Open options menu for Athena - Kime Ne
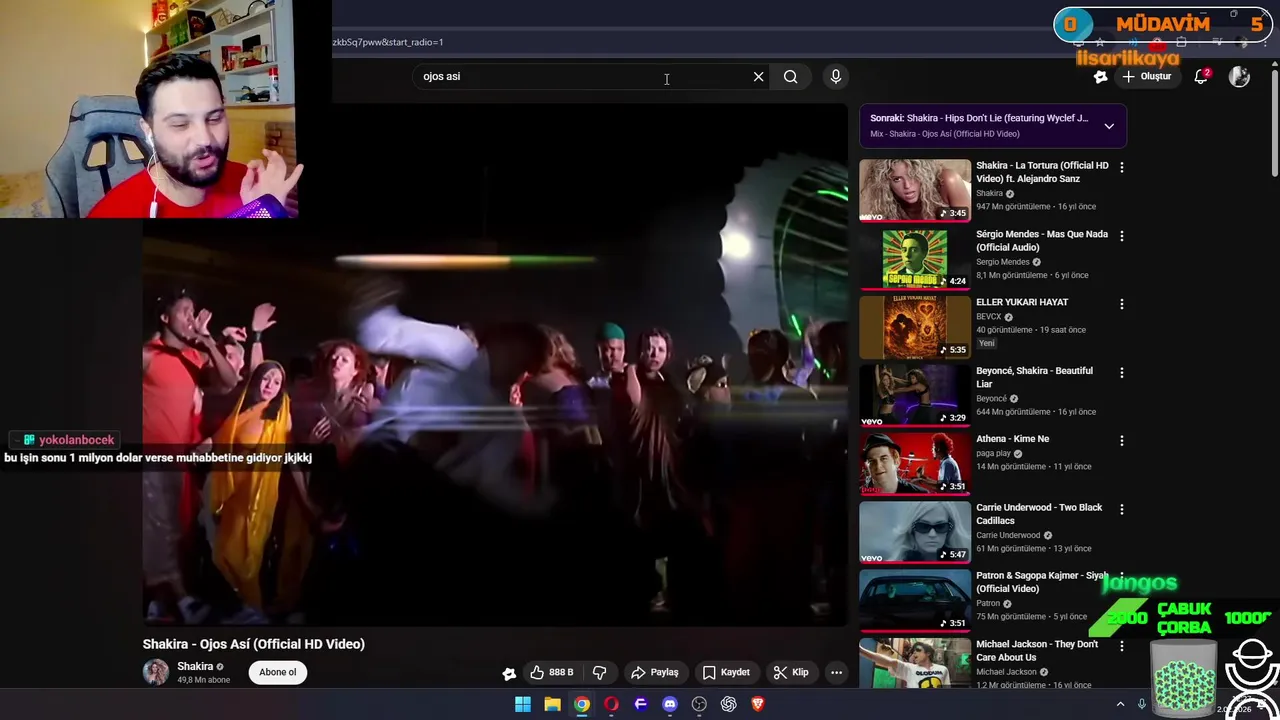 pos(1121,440)
